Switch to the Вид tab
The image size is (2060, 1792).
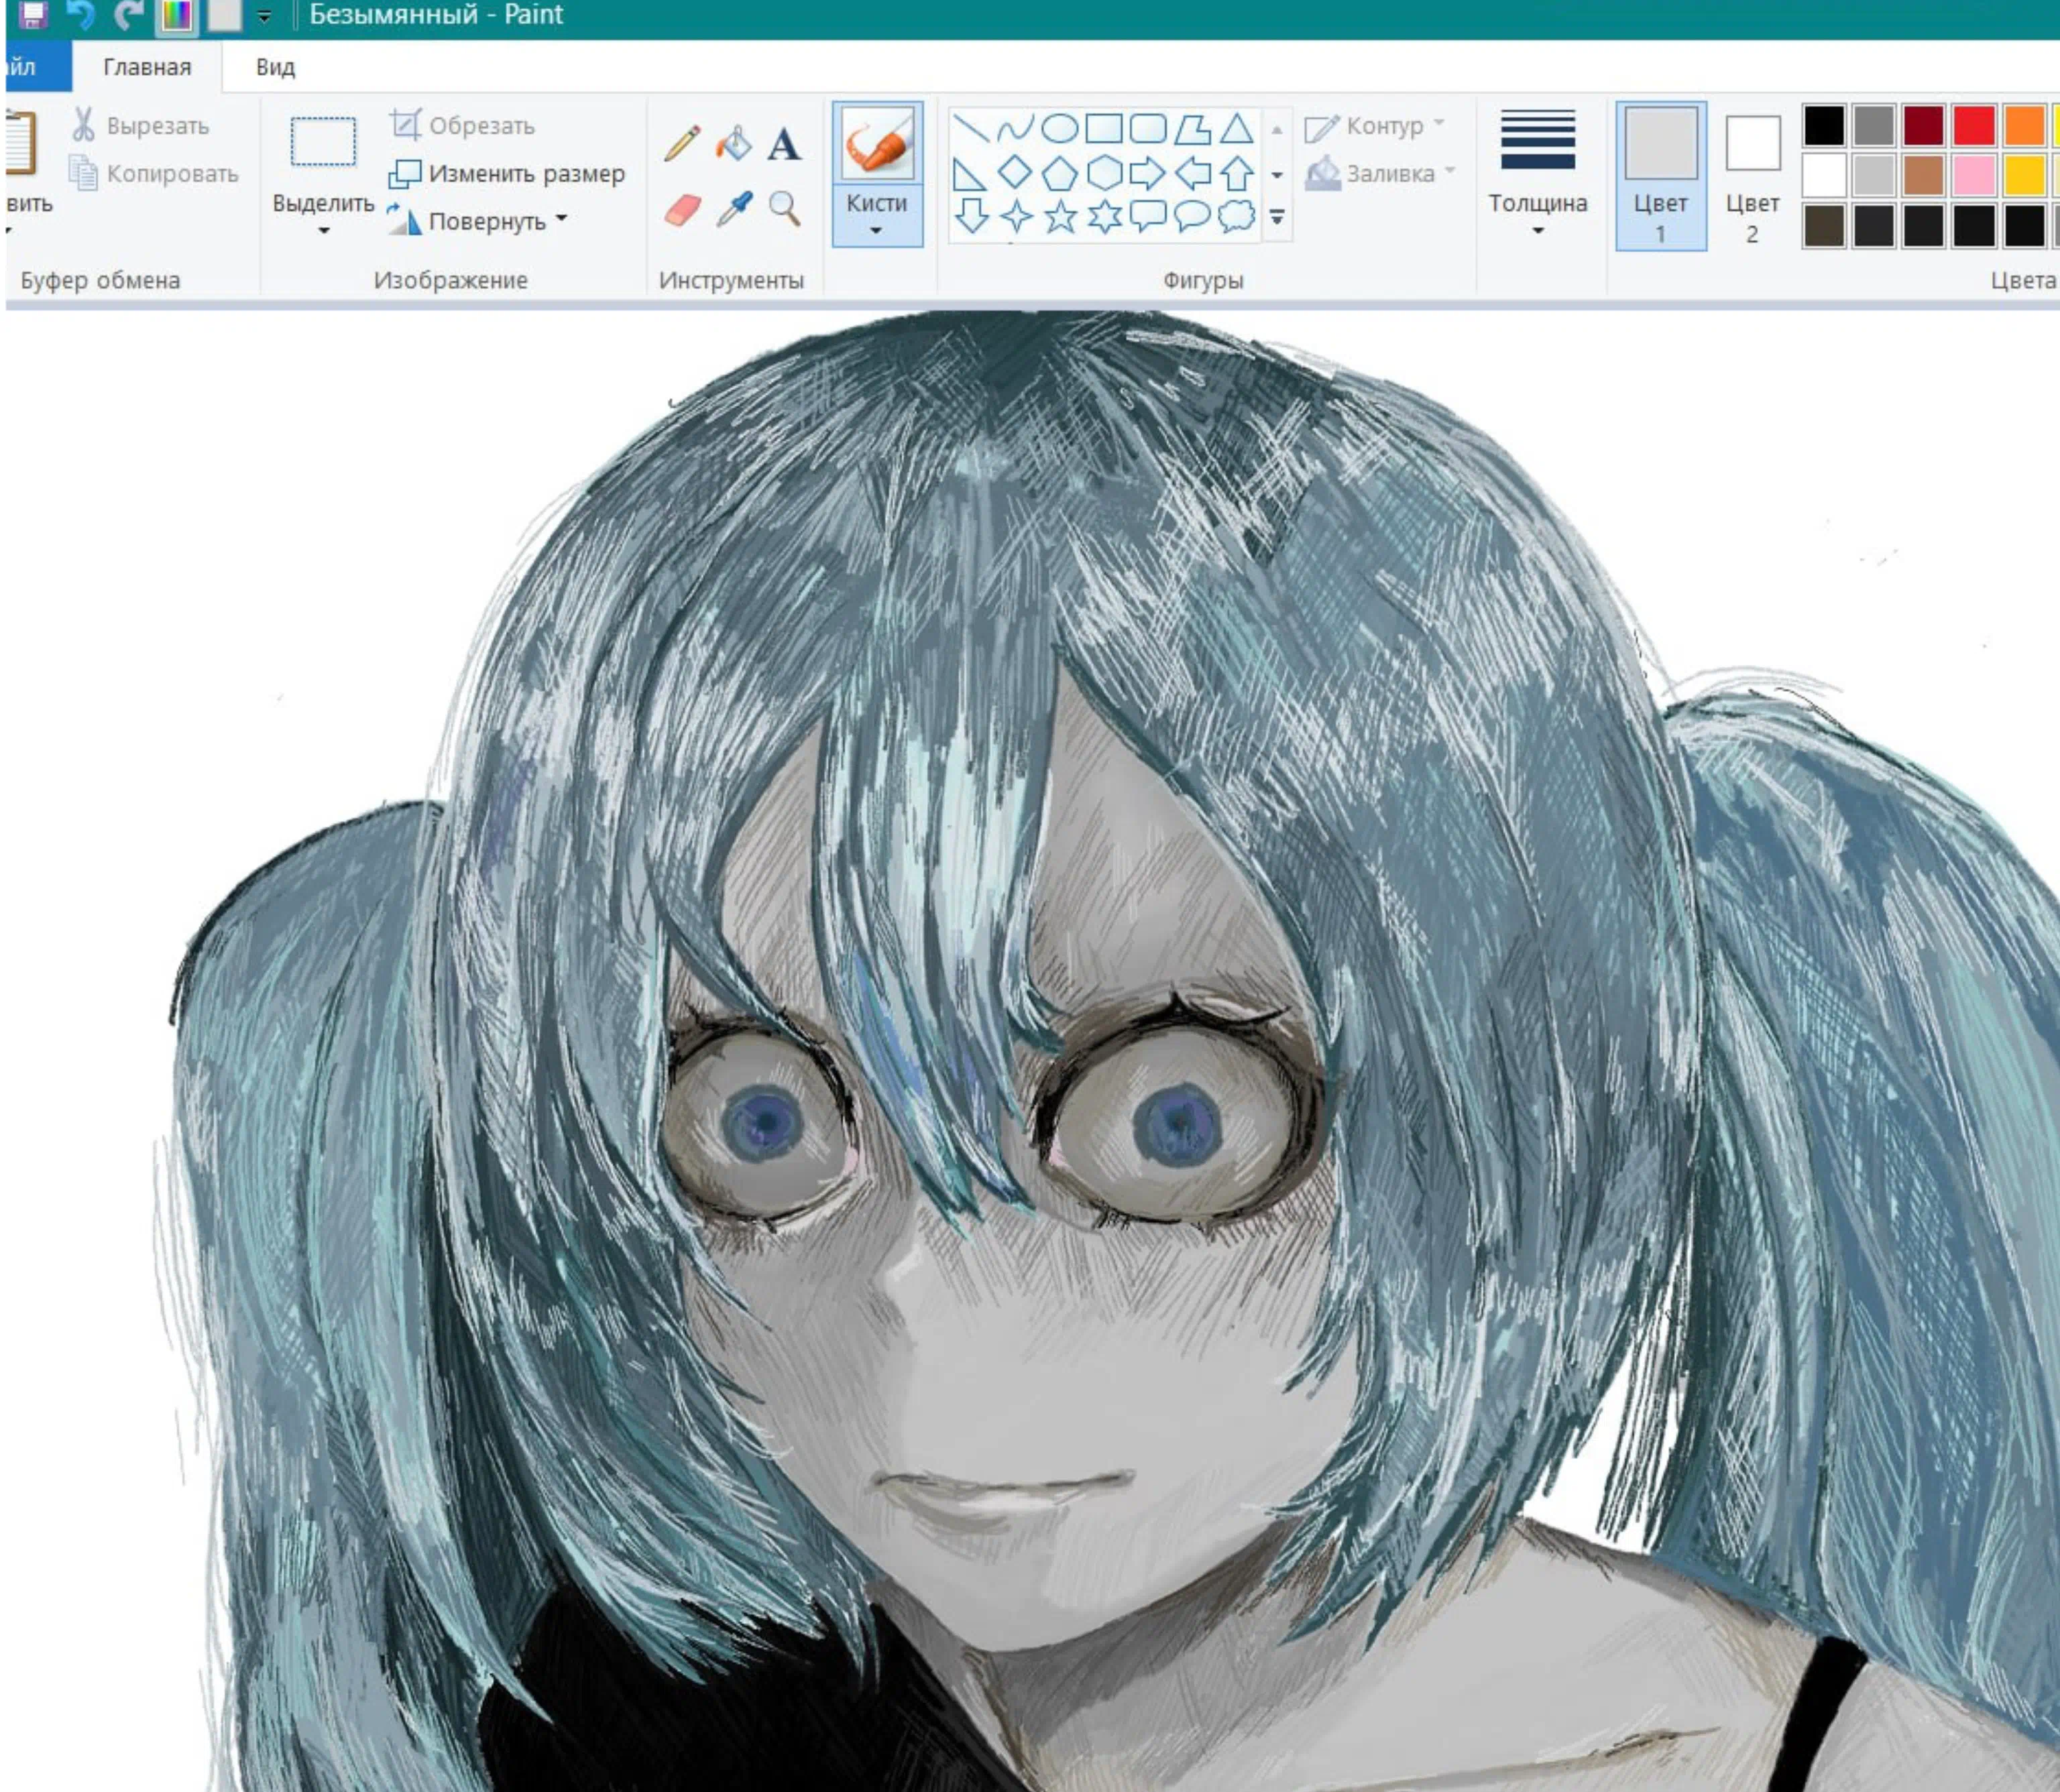pos(275,67)
